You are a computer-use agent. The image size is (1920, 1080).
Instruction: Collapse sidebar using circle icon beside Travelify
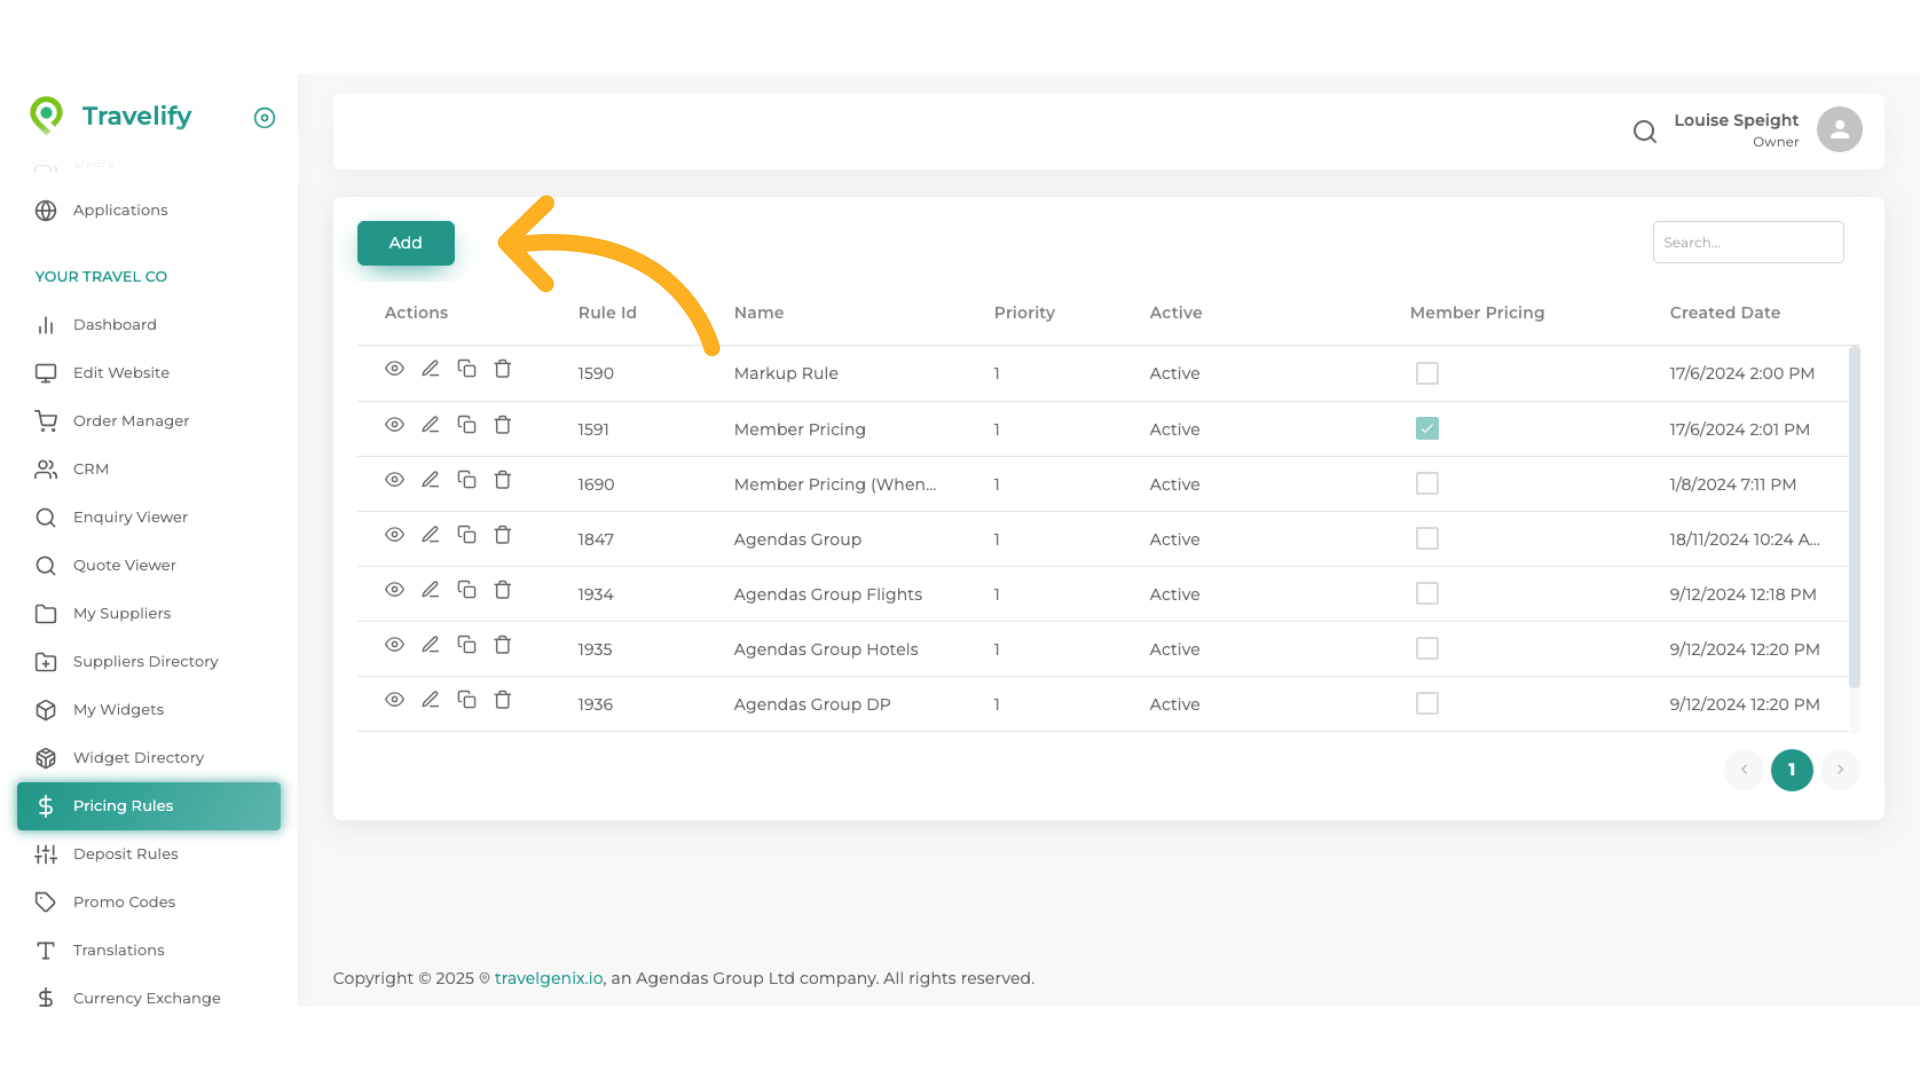point(264,118)
